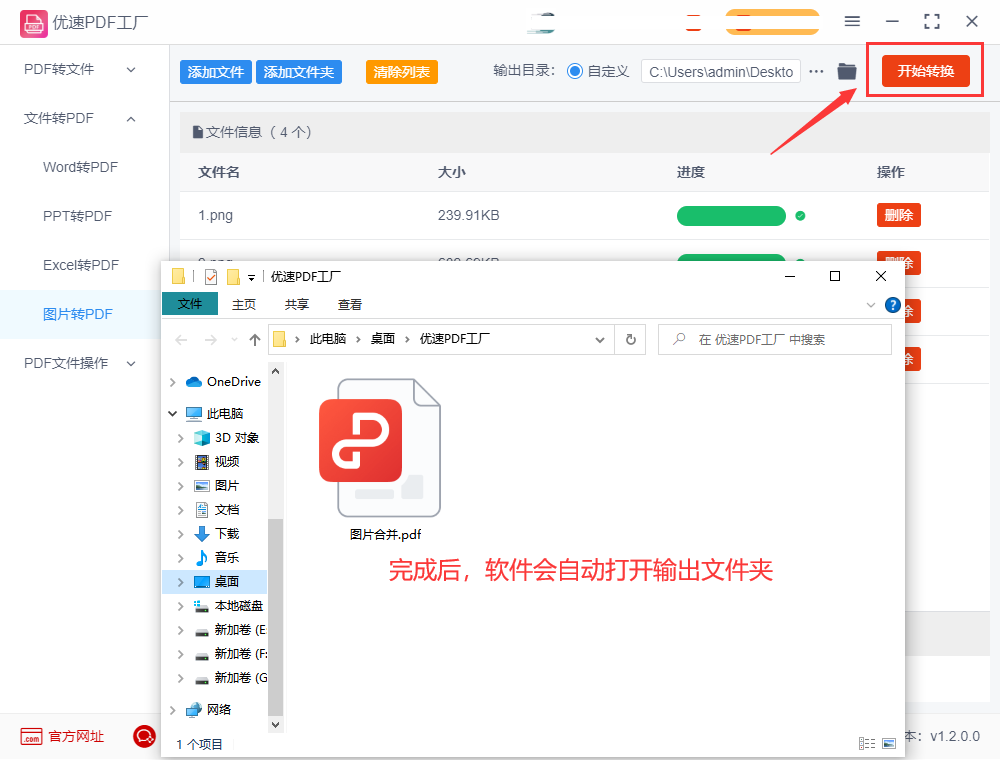The image size is (1000, 760).
Task: Click the Explorer search magnifier icon
Action: click(x=679, y=339)
